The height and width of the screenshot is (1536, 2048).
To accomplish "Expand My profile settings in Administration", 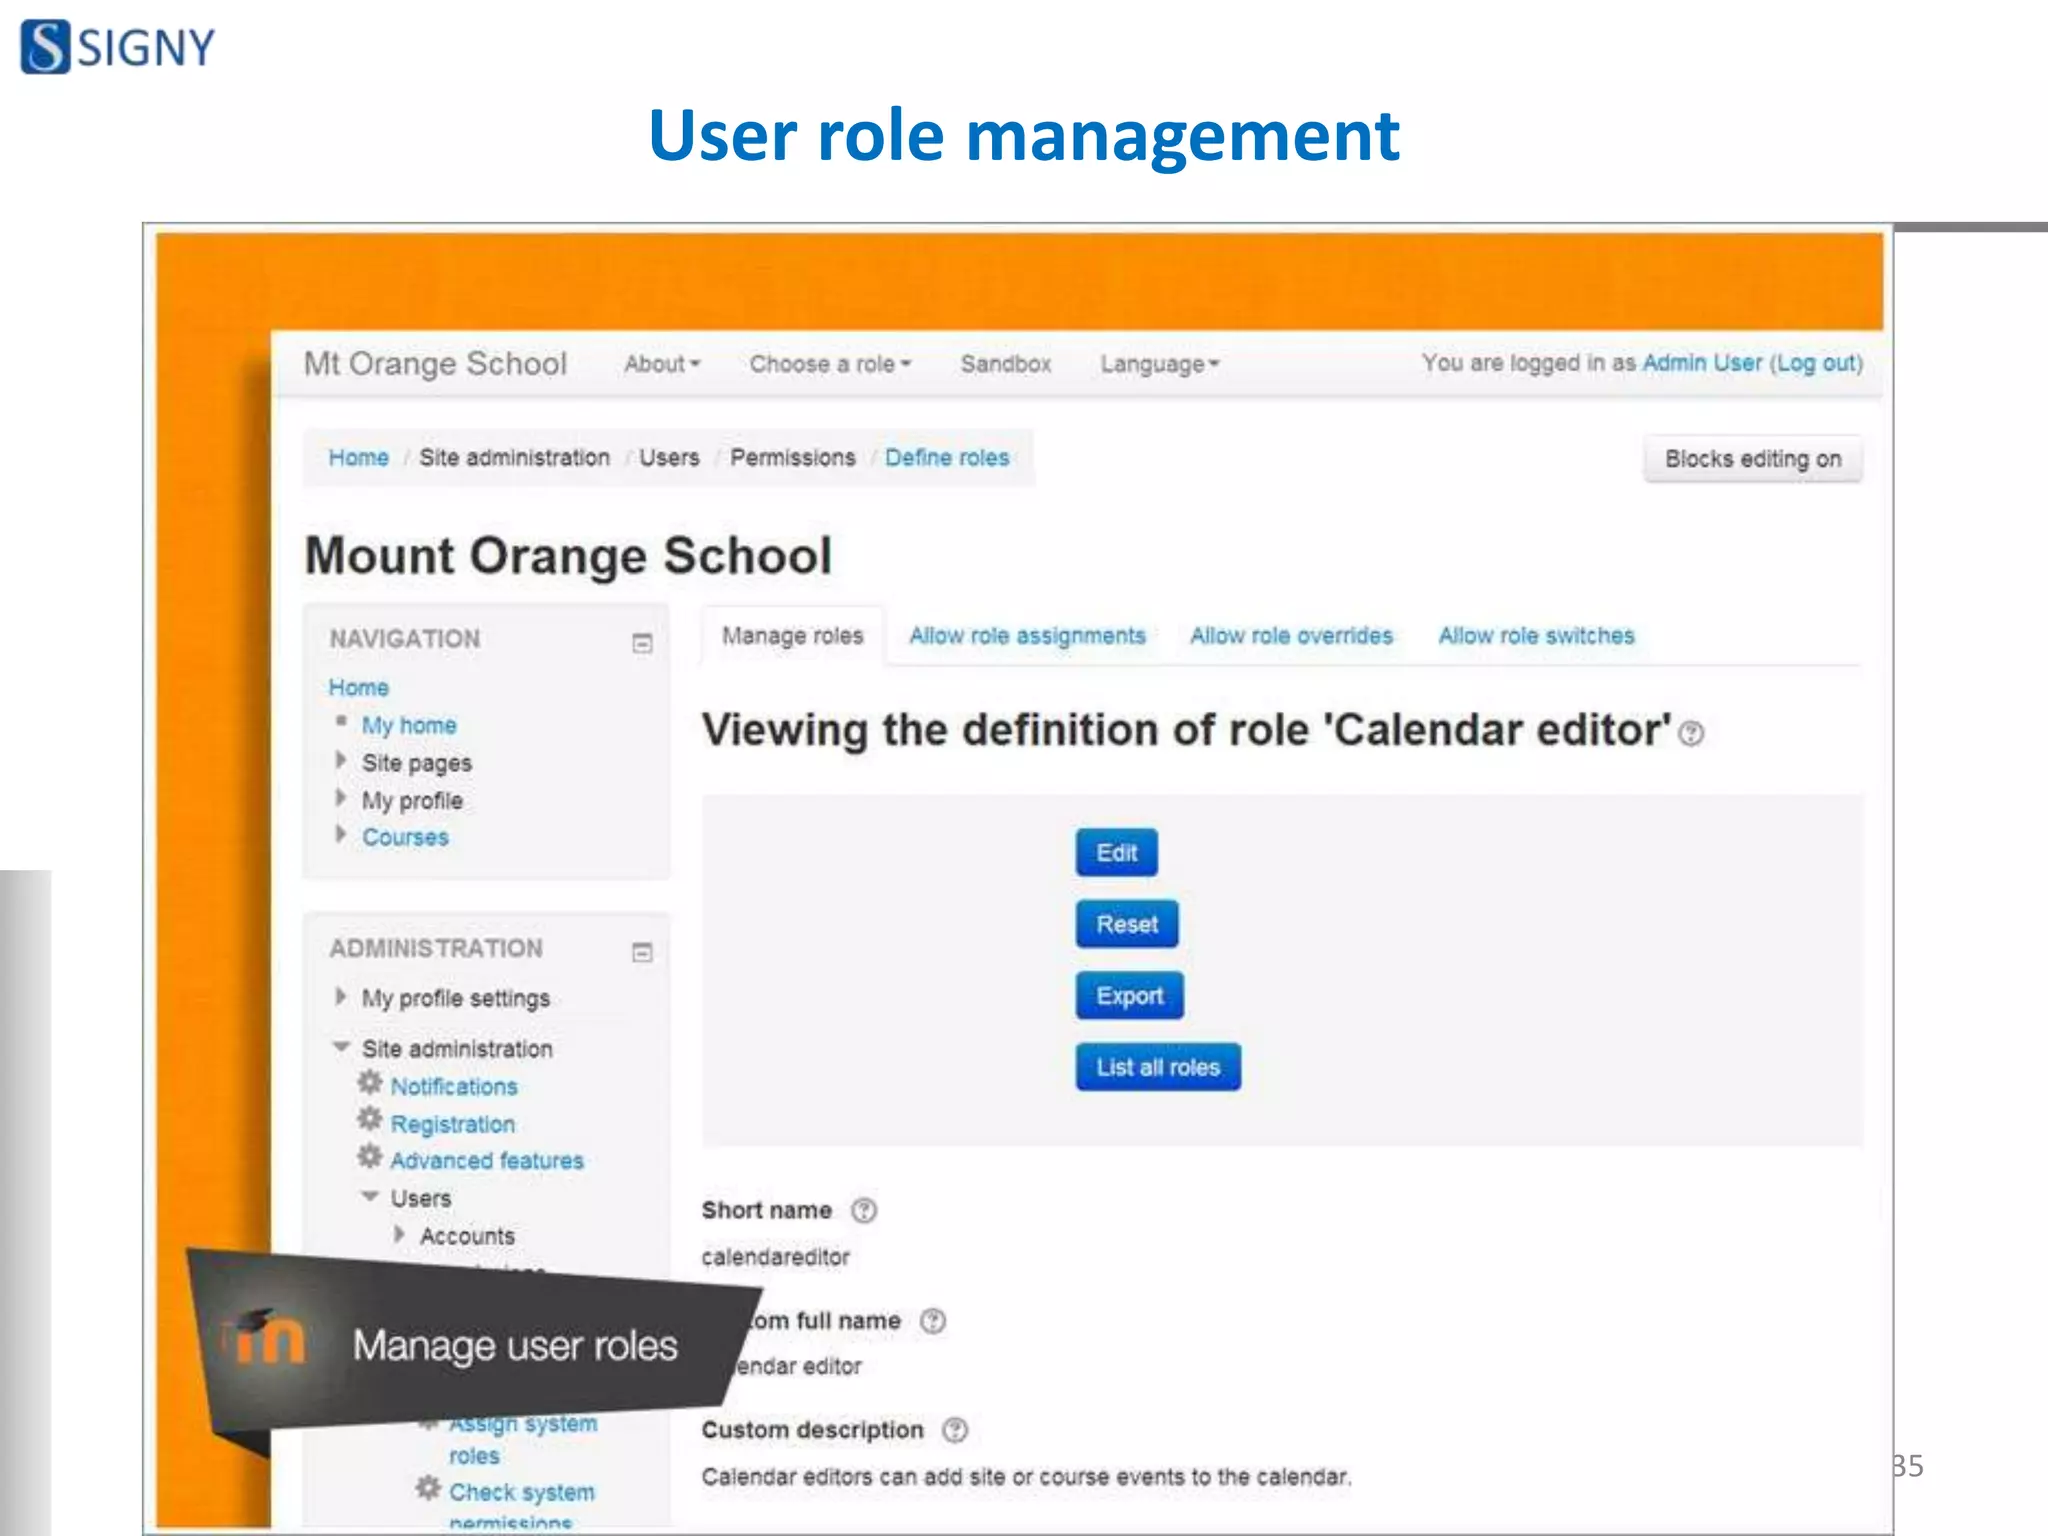I will click(x=341, y=997).
